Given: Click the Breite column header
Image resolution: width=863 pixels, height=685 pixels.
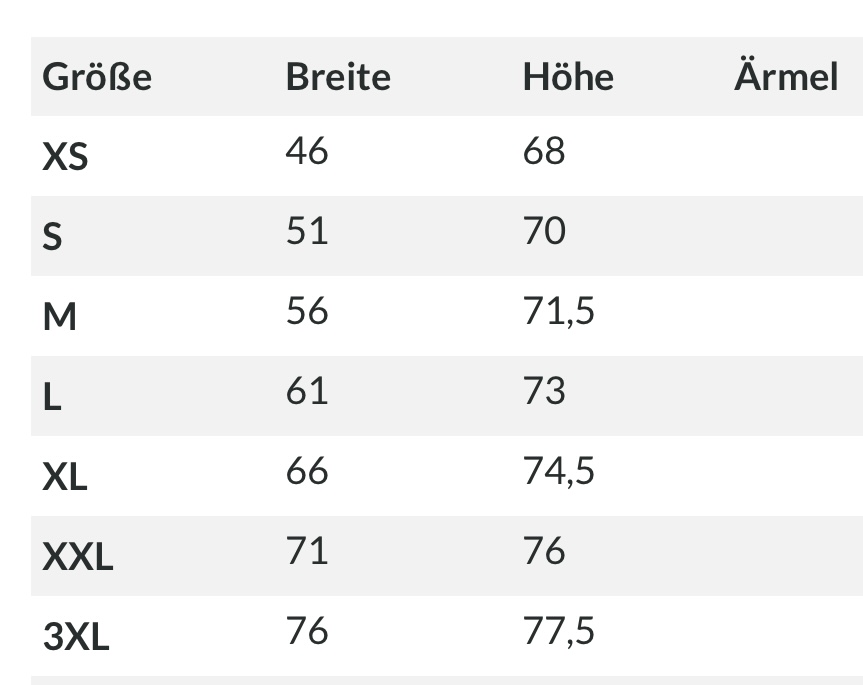Looking at the screenshot, I should (x=338, y=76).
